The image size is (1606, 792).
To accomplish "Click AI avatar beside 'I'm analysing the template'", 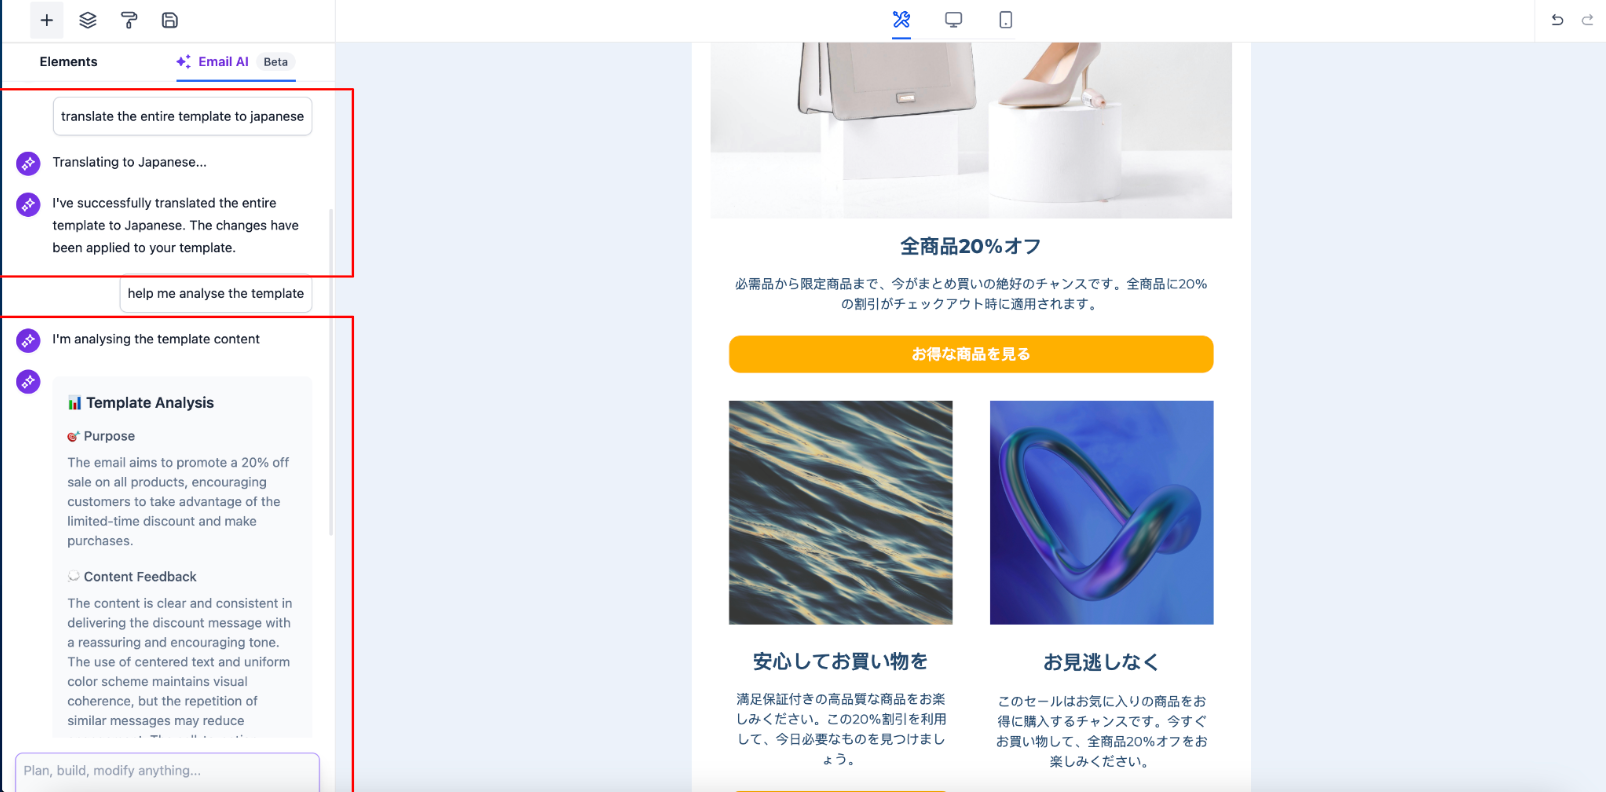I will pos(28,340).
